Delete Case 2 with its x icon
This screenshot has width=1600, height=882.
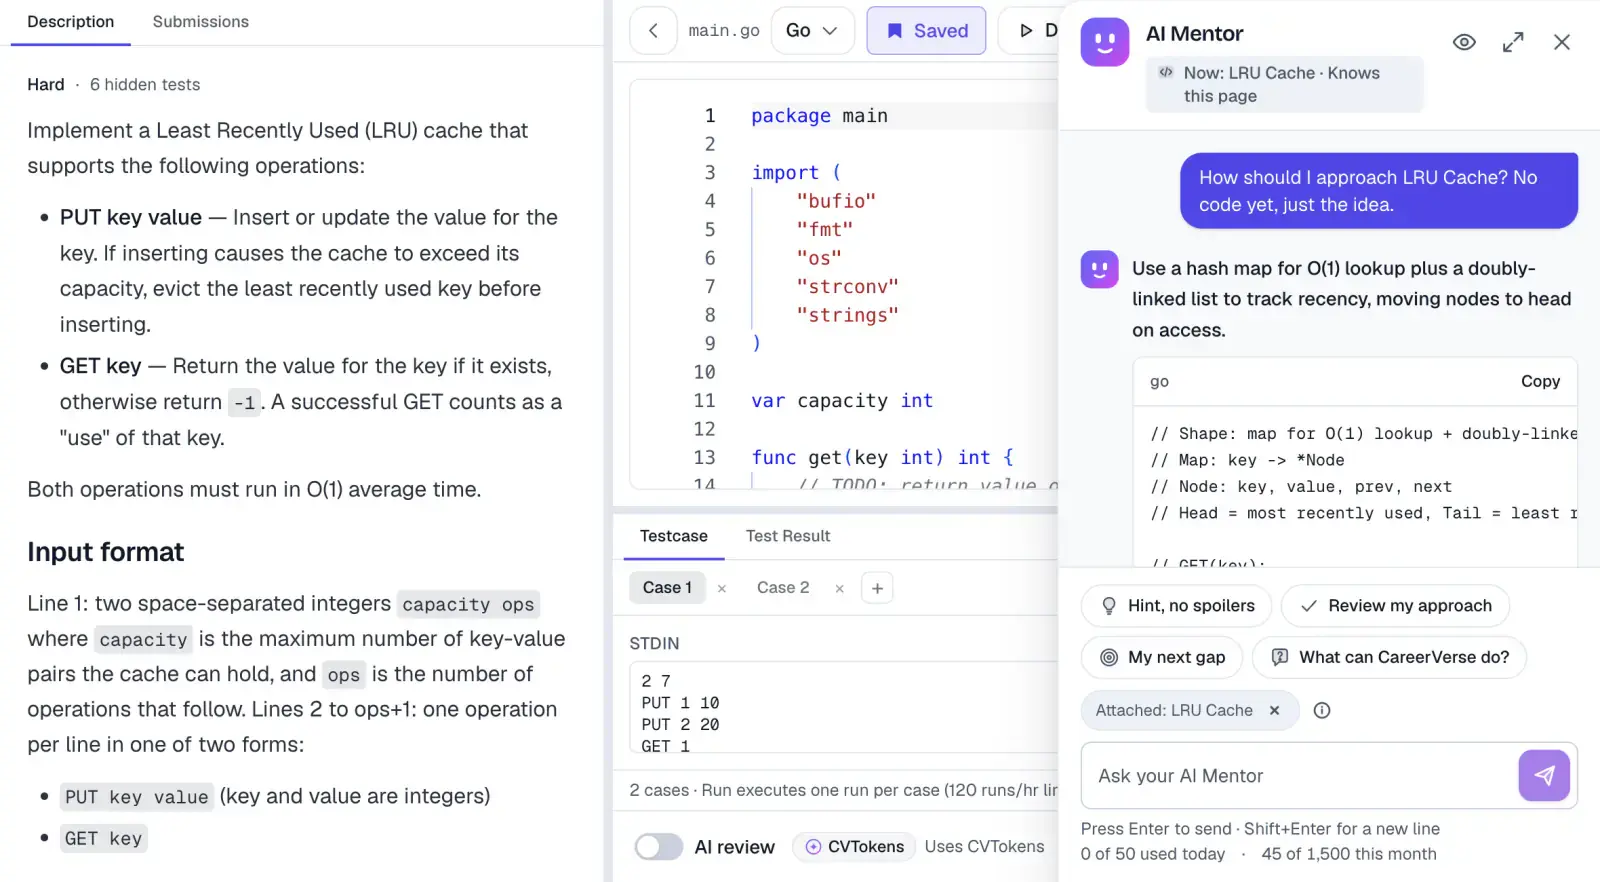tap(839, 589)
